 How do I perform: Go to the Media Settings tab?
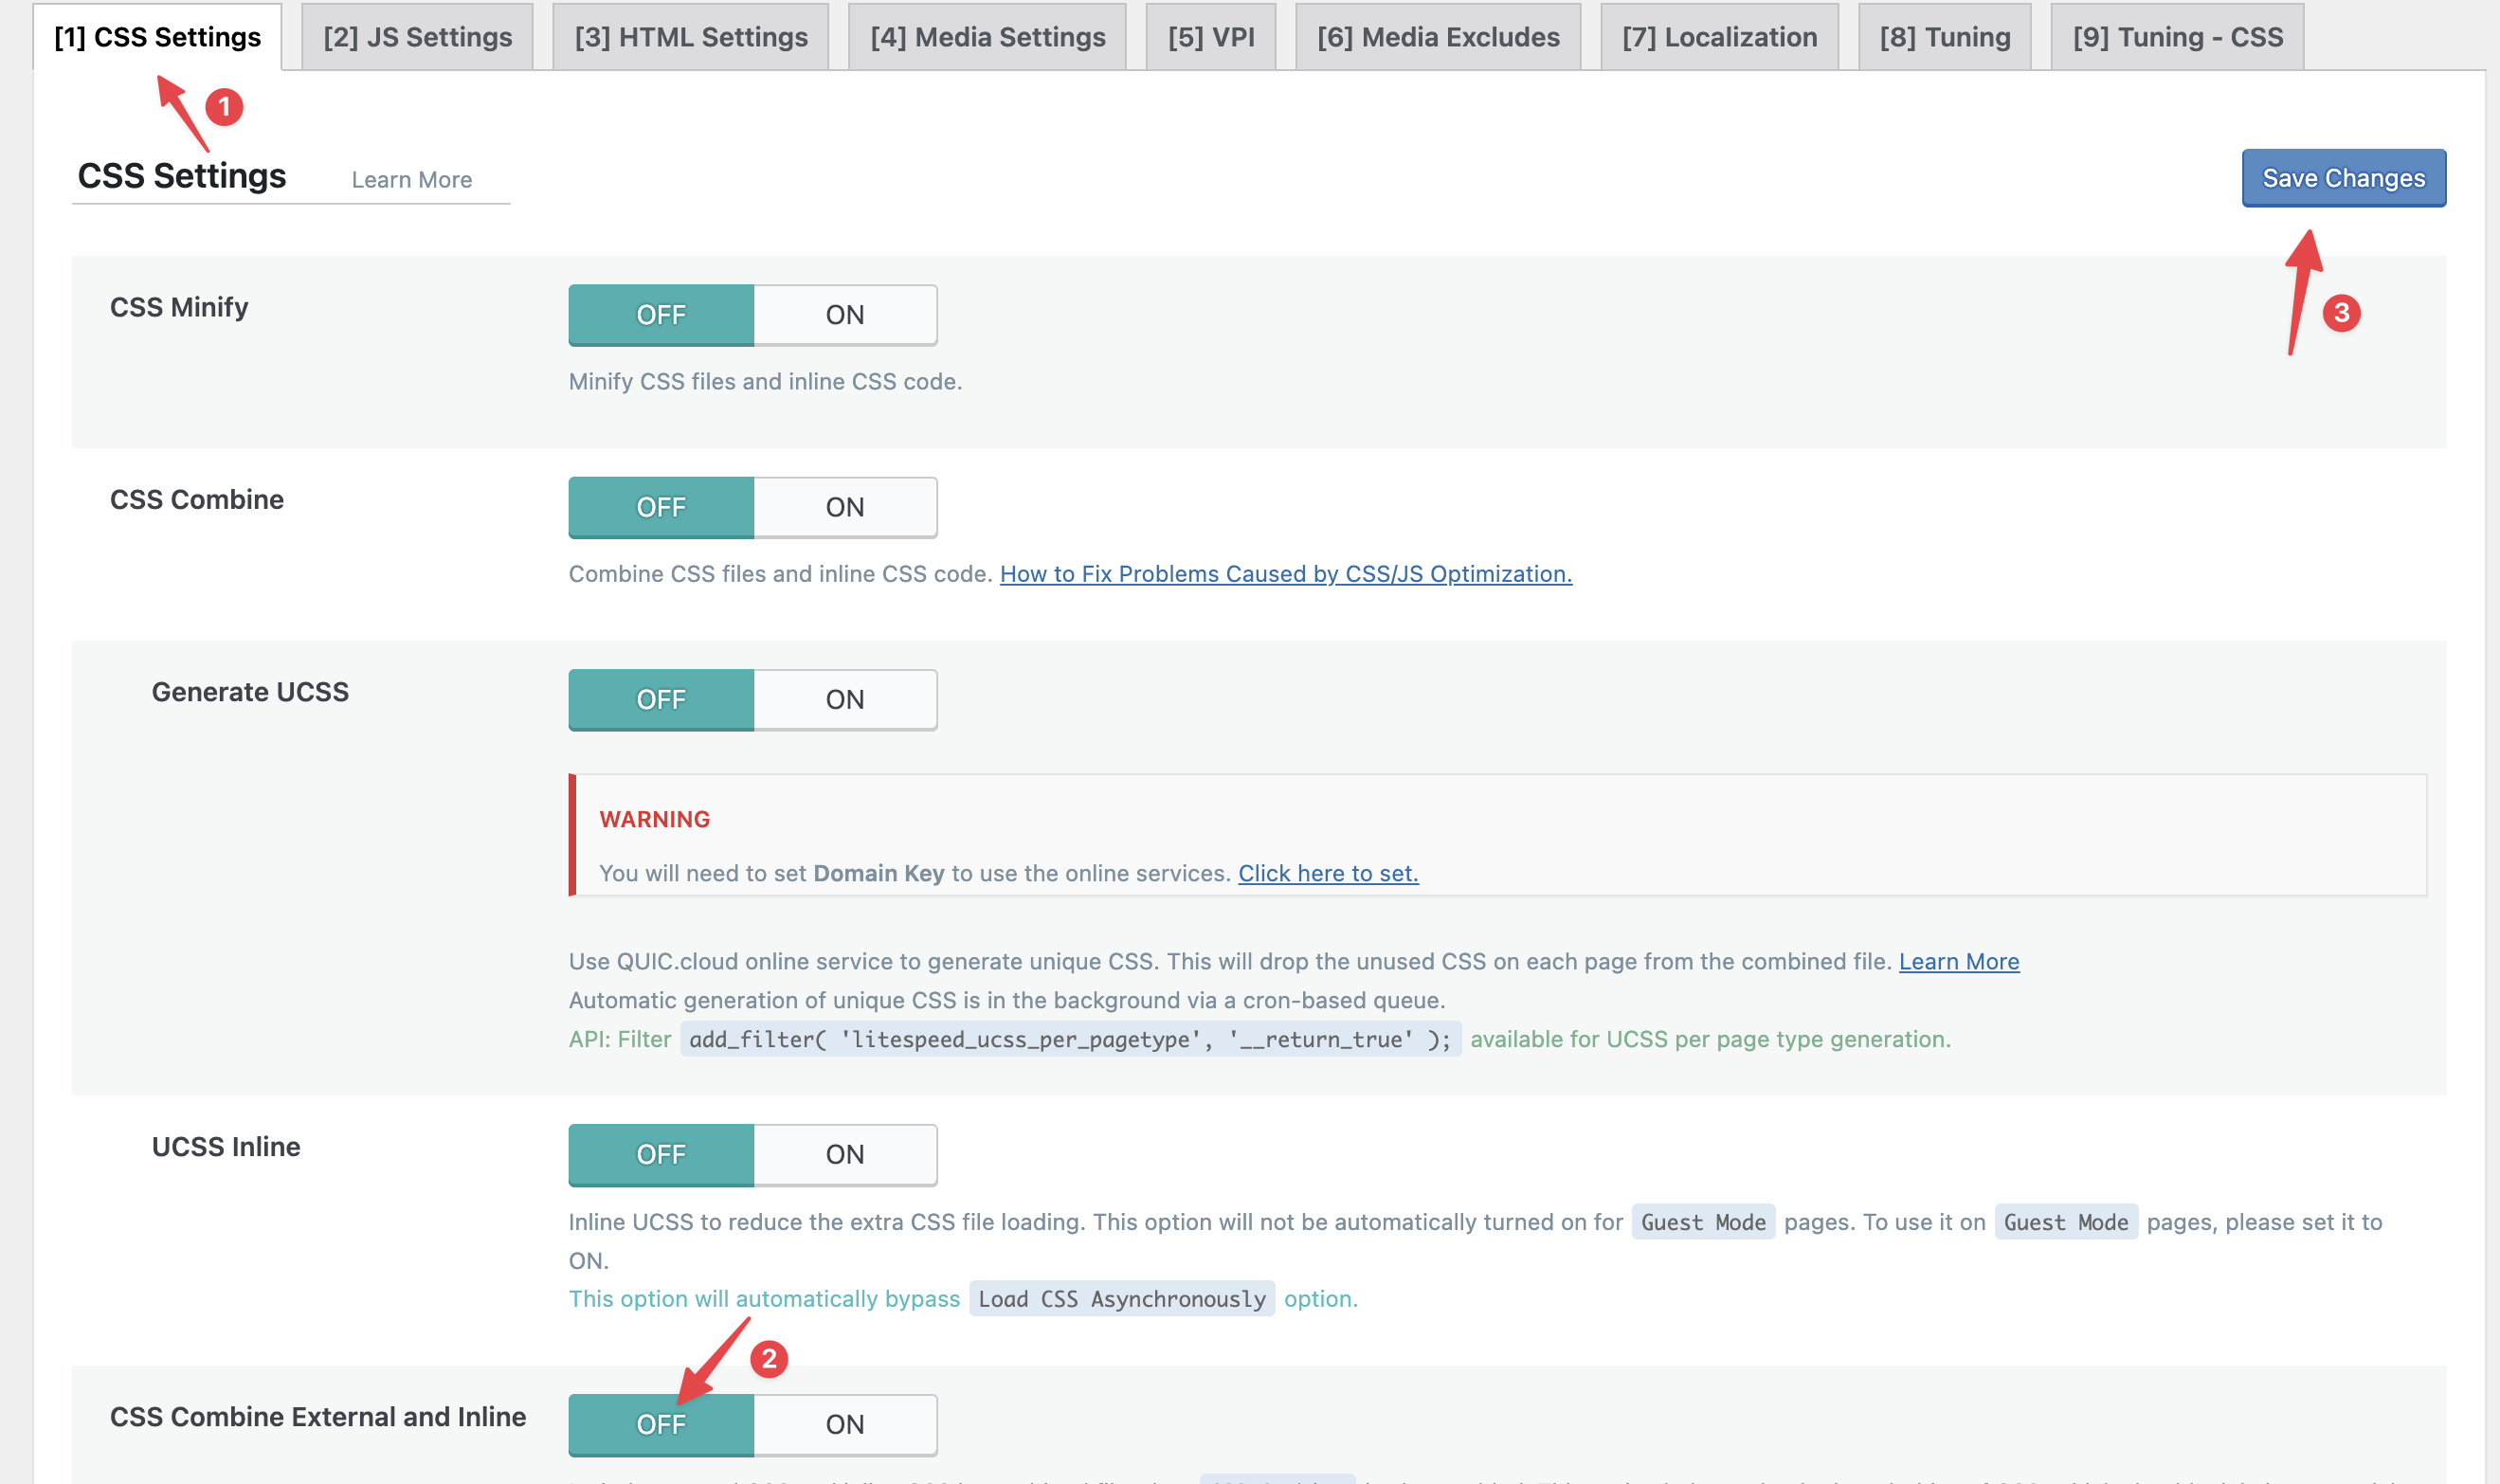[987, 37]
